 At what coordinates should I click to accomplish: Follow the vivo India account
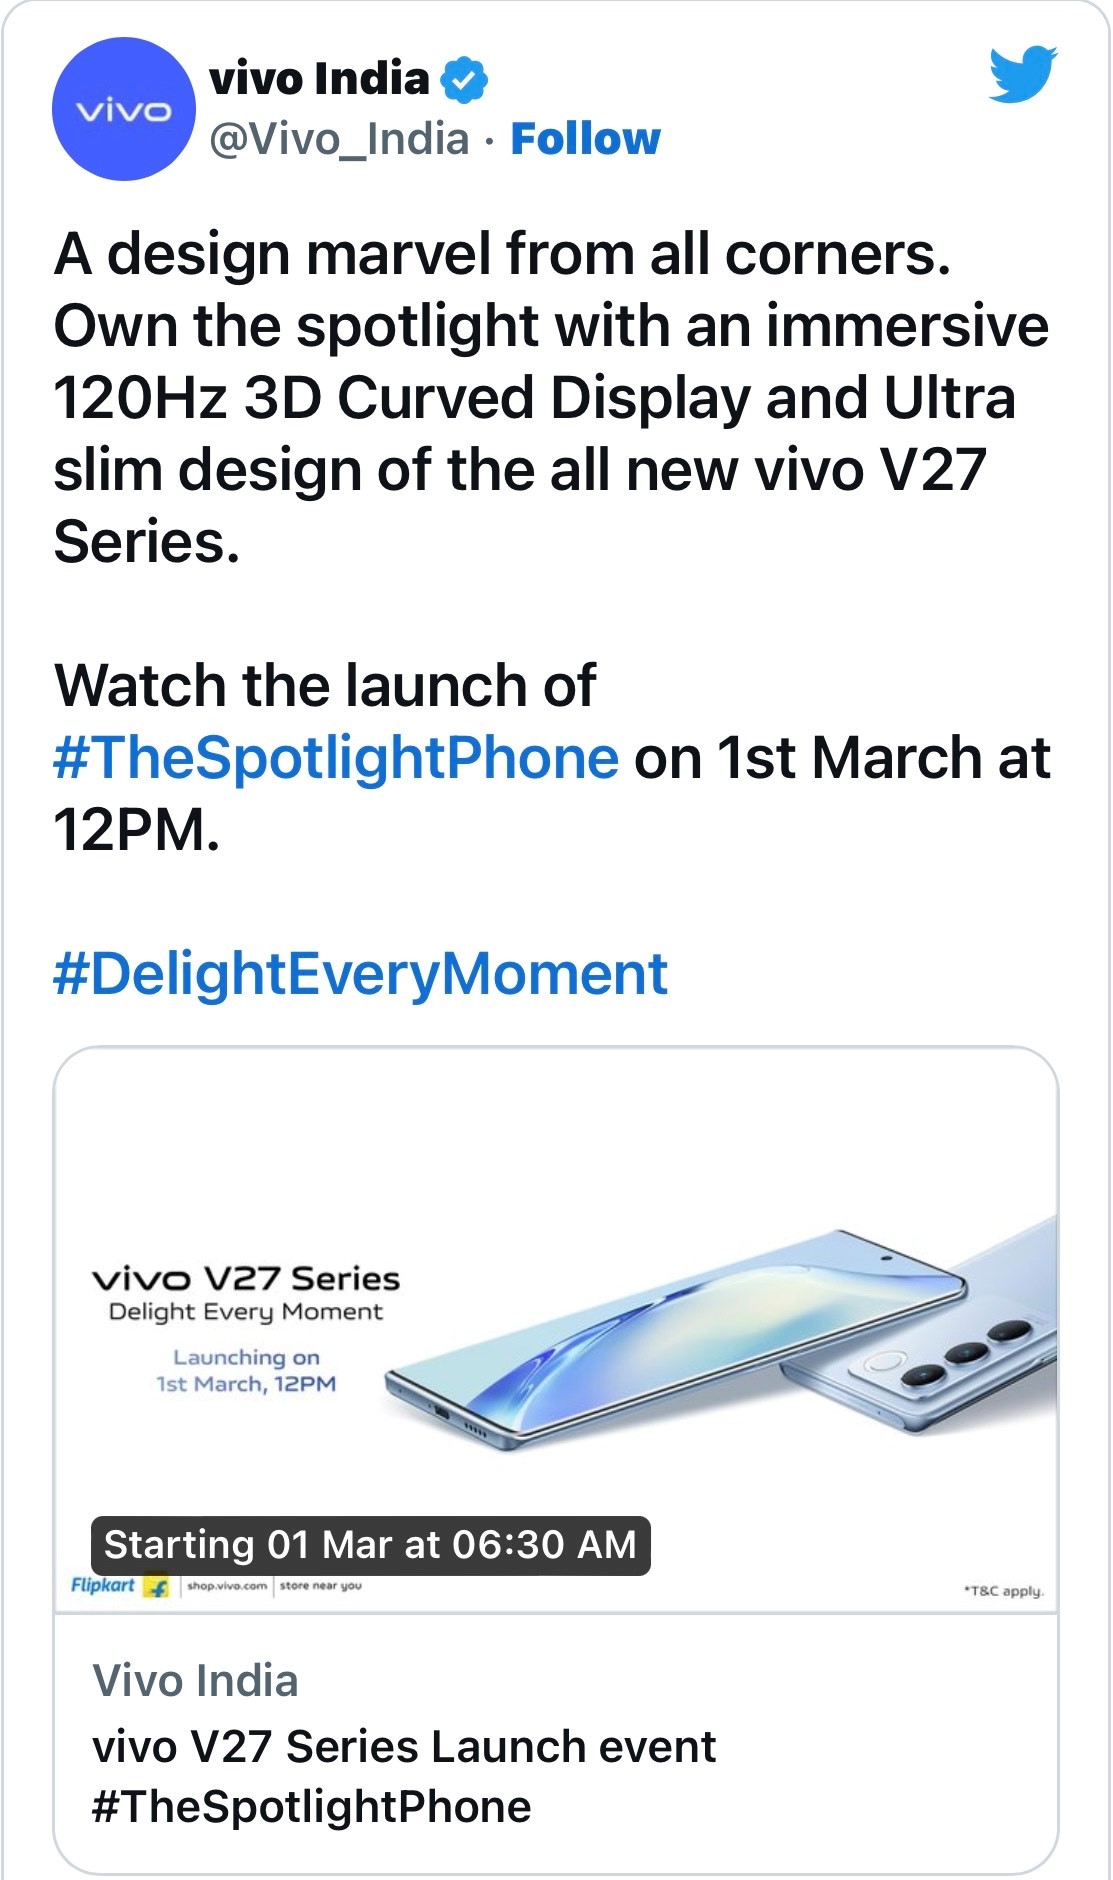(585, 139)
